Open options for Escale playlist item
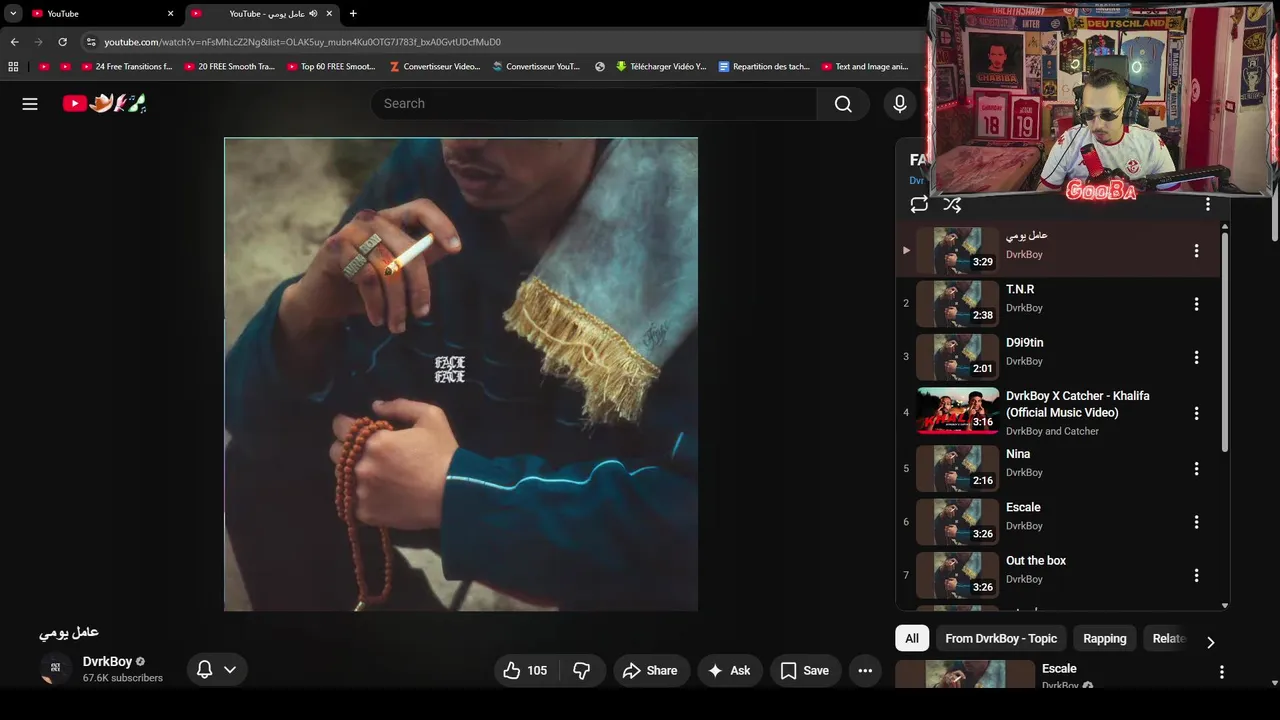Image resolution: width=1280 pixels, height=720 pixels. 1196,522
